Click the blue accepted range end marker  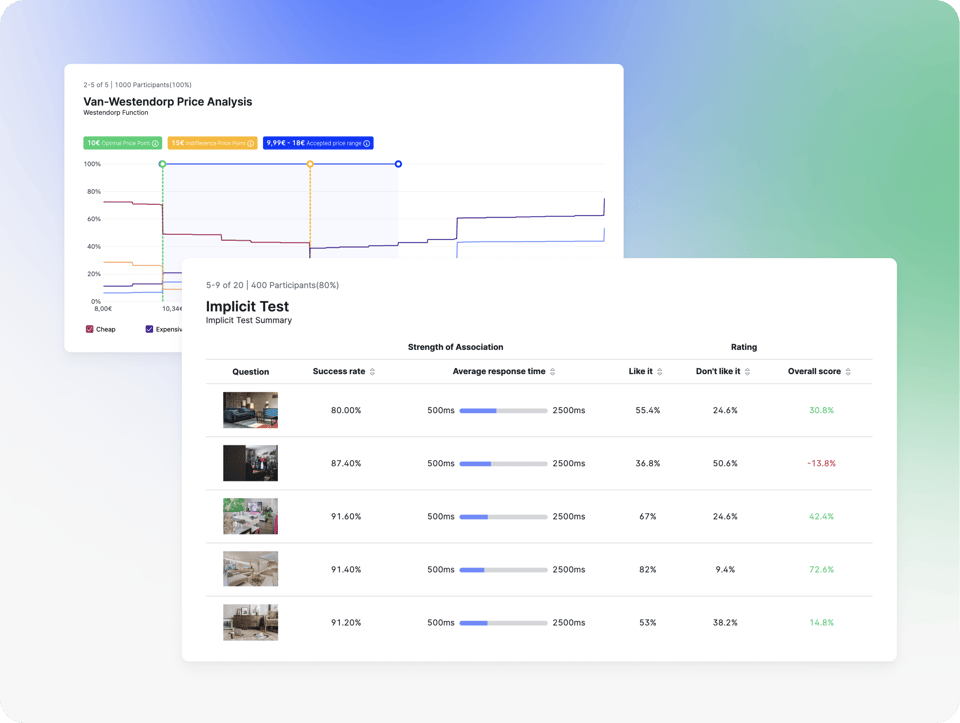pos(398,164)
